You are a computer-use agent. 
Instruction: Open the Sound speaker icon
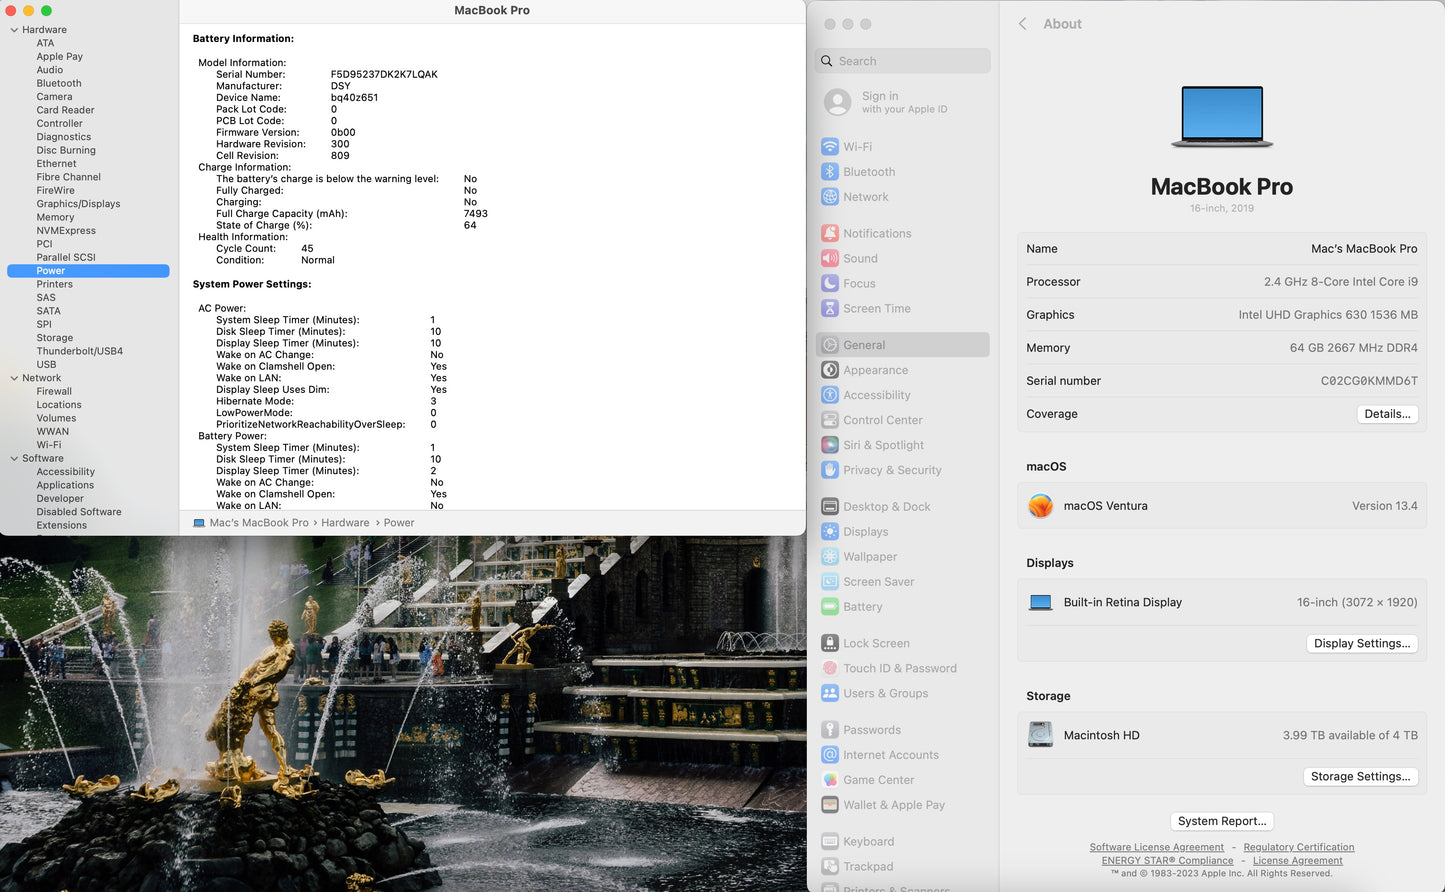coord(830,258)
